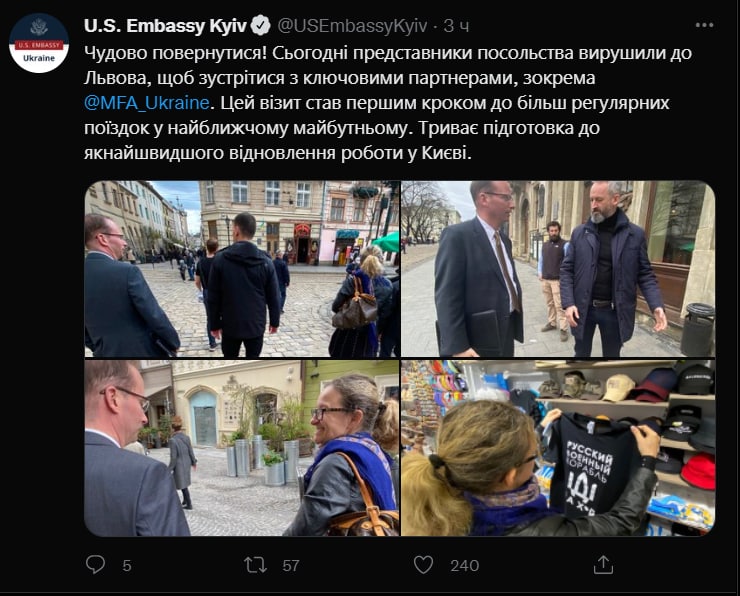Click the reply count 5
The height and width of the screenshot is (596, 740).
(127, 565)
